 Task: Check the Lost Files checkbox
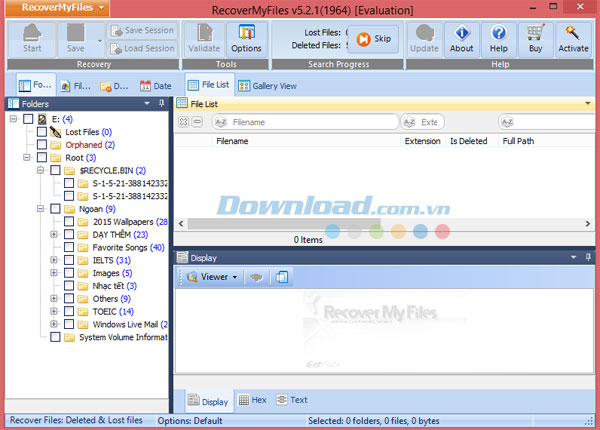point(42,132)
